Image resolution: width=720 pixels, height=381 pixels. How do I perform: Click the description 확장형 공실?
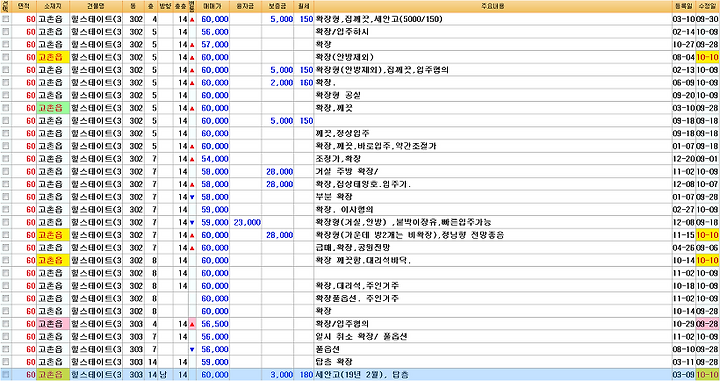pos(338,95)
